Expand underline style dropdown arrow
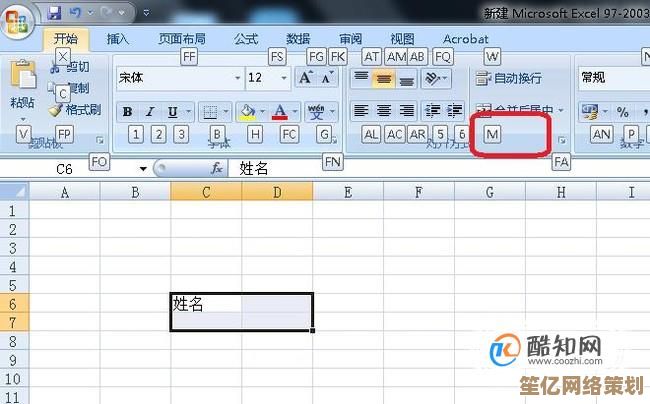This screenshot has width=650, height=404. pos(188,111)
